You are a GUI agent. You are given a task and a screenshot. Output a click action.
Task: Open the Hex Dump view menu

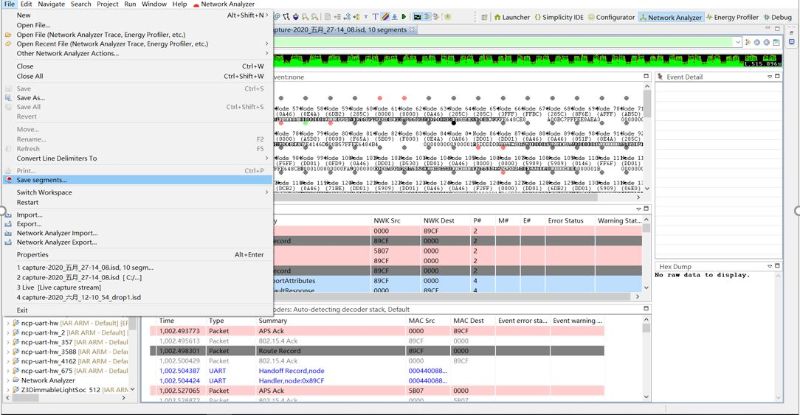pyautogui.click(x=769, y=266)
